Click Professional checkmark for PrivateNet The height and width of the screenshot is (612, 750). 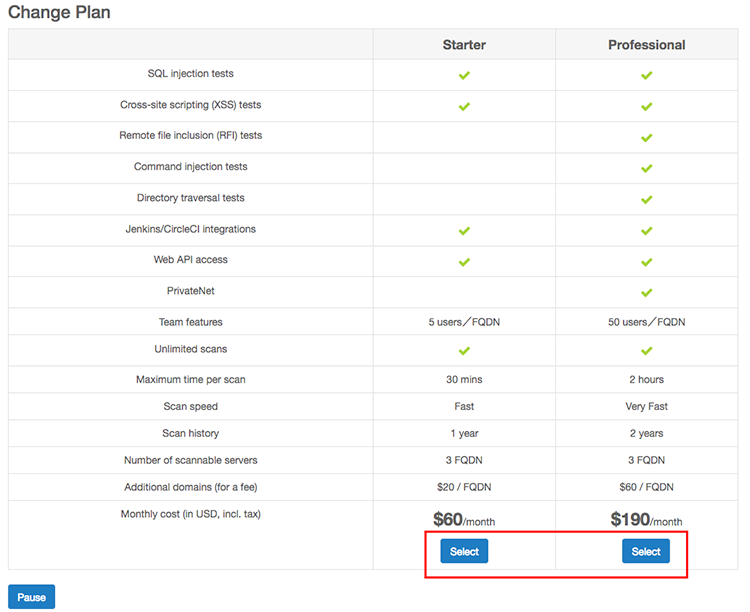(x=647, y=292)
